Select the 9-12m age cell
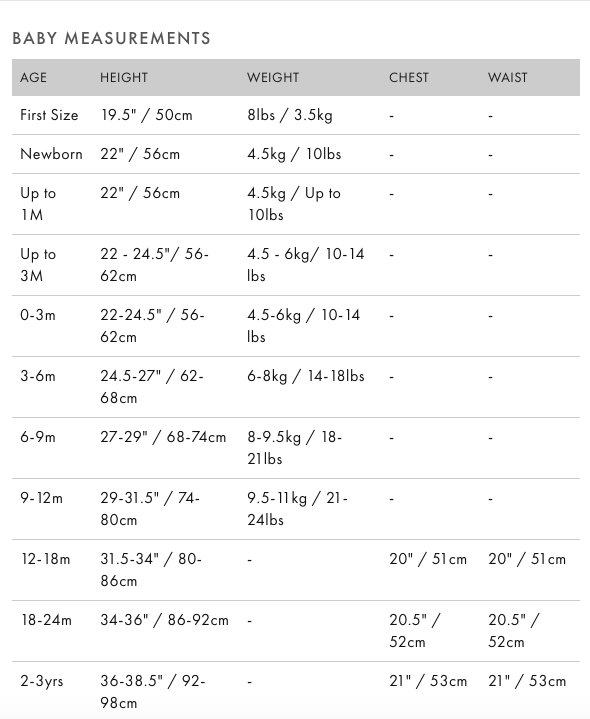The height and width of the screenshot is (719, 590). [41, 498]
